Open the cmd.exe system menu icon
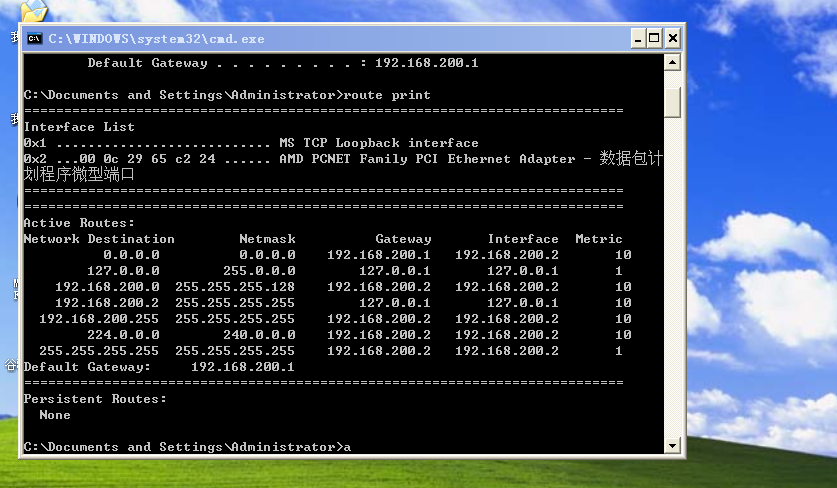Screen dimensions: 837x488 coord(35,38)
